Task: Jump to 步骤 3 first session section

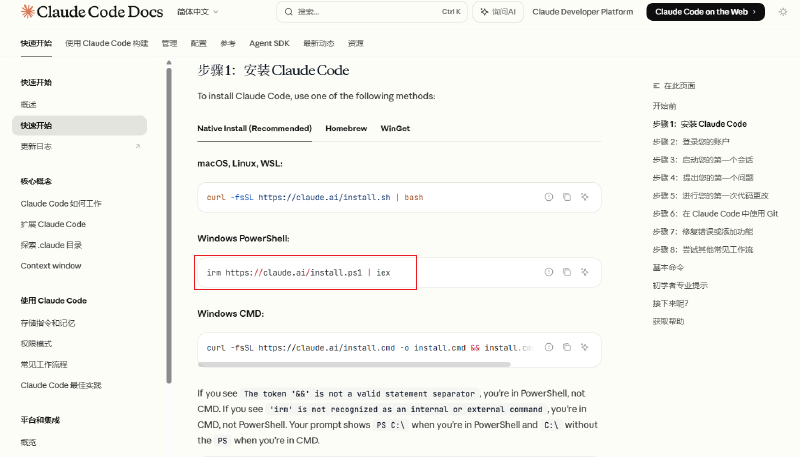Action: (x=703, y=160)
